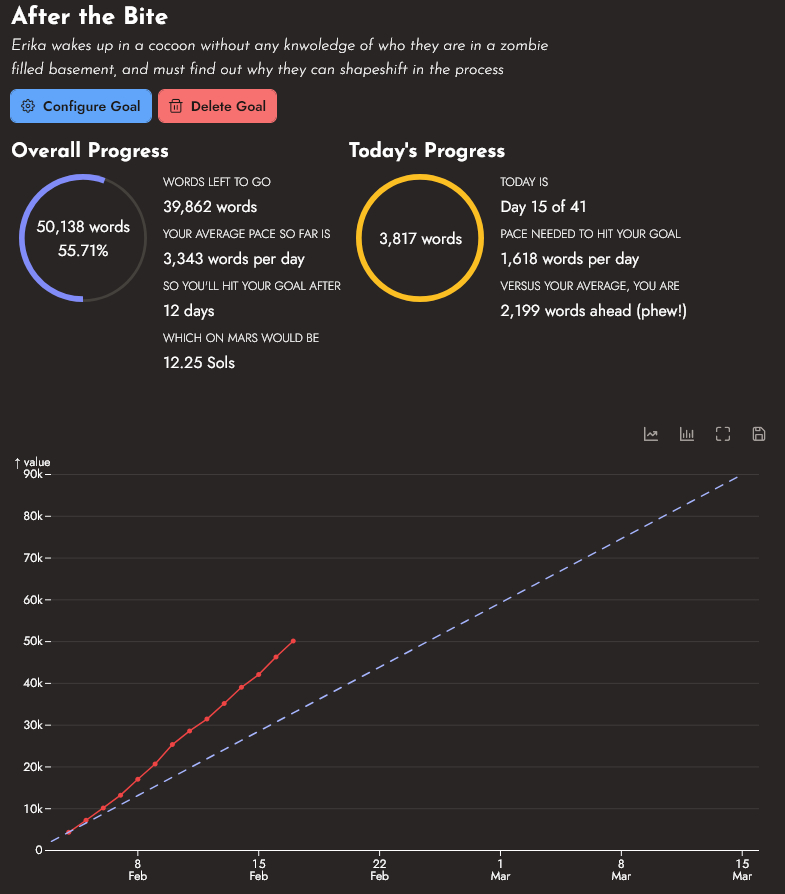Click the "3,343 words per day" average pace
The width and height of the screenshot is (785, 894).
pyautogui.click(x=233, y=259)
